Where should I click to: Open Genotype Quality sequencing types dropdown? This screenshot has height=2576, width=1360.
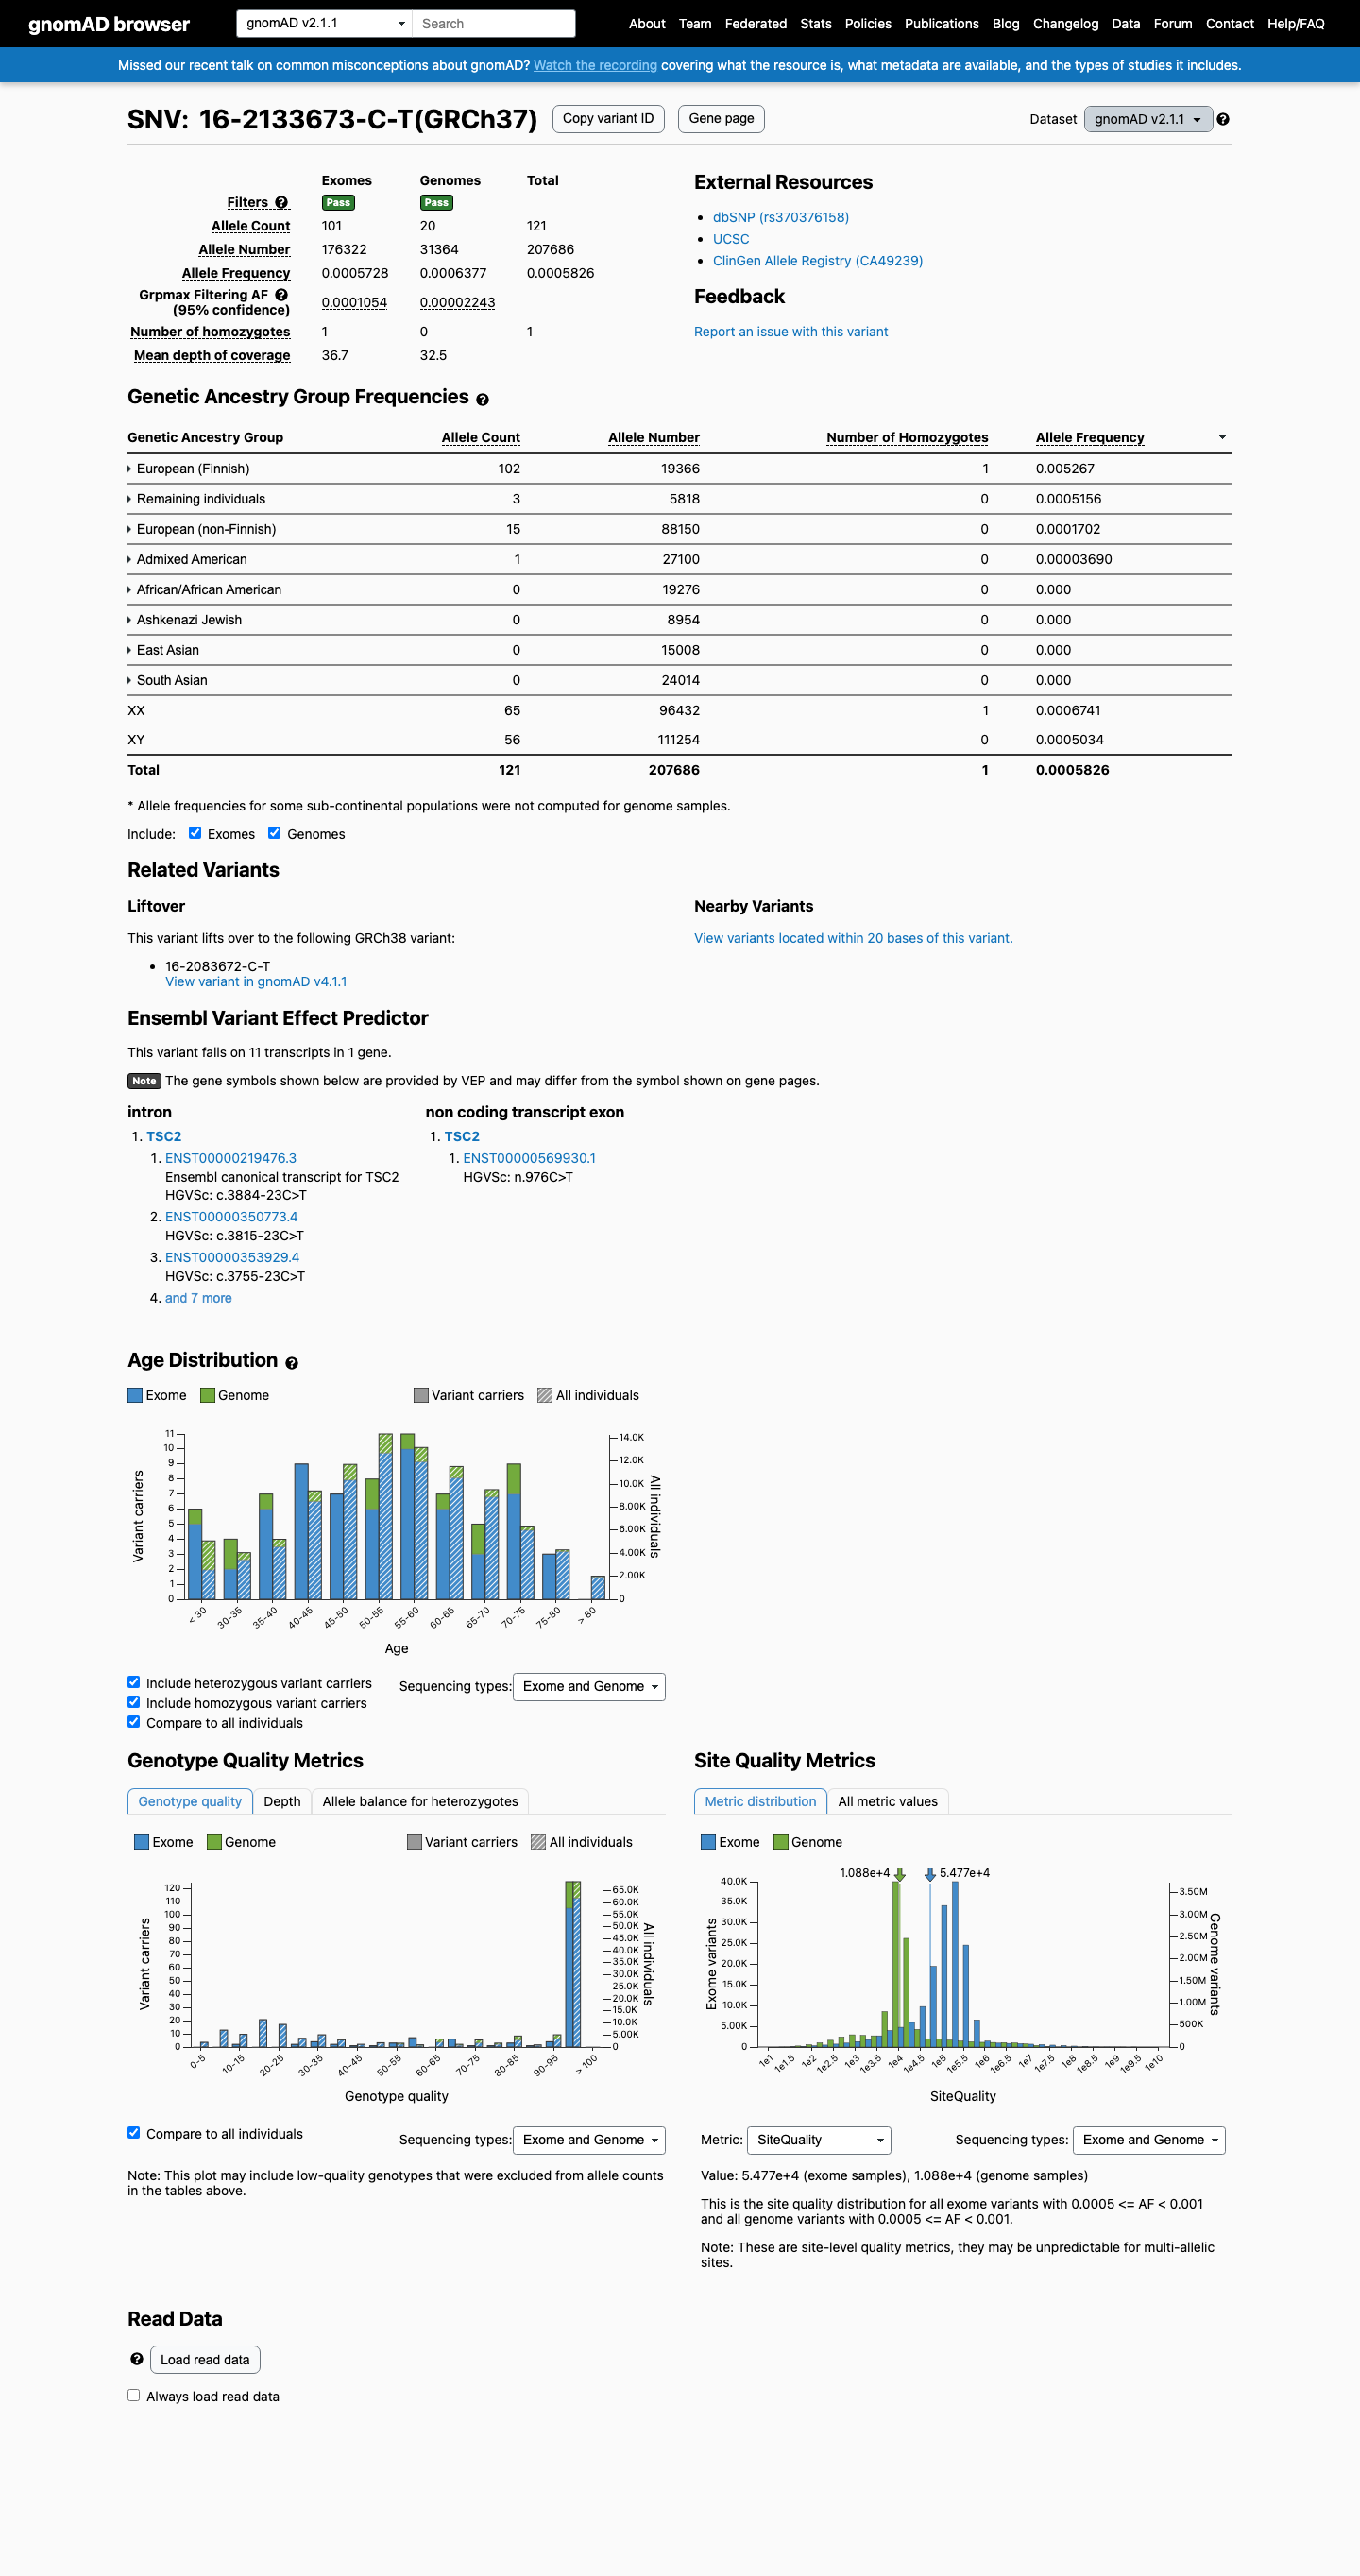click(x=589, y=2140)
